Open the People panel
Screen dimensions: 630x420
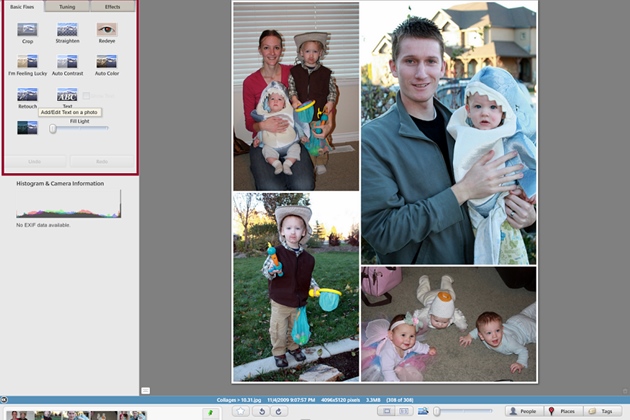(x=522, y=411)
